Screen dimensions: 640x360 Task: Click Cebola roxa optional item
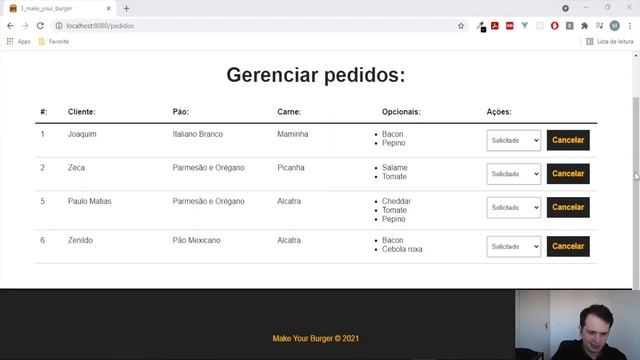pos(402,249)
